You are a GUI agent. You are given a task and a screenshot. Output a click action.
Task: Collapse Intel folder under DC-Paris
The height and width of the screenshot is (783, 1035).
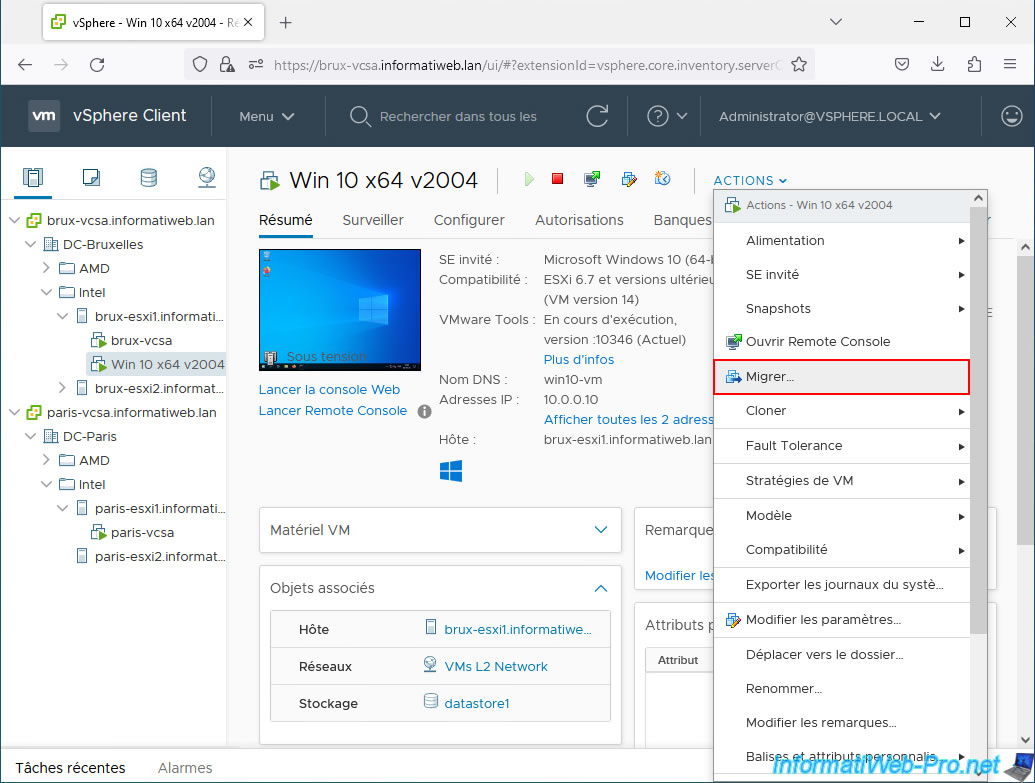(x=46, y=484)
